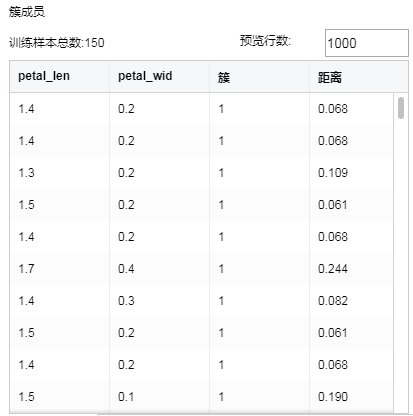The width and height of the screenshot is (413, 416).
Task: Click the first row's distance value 0.068
Action: 333,109
